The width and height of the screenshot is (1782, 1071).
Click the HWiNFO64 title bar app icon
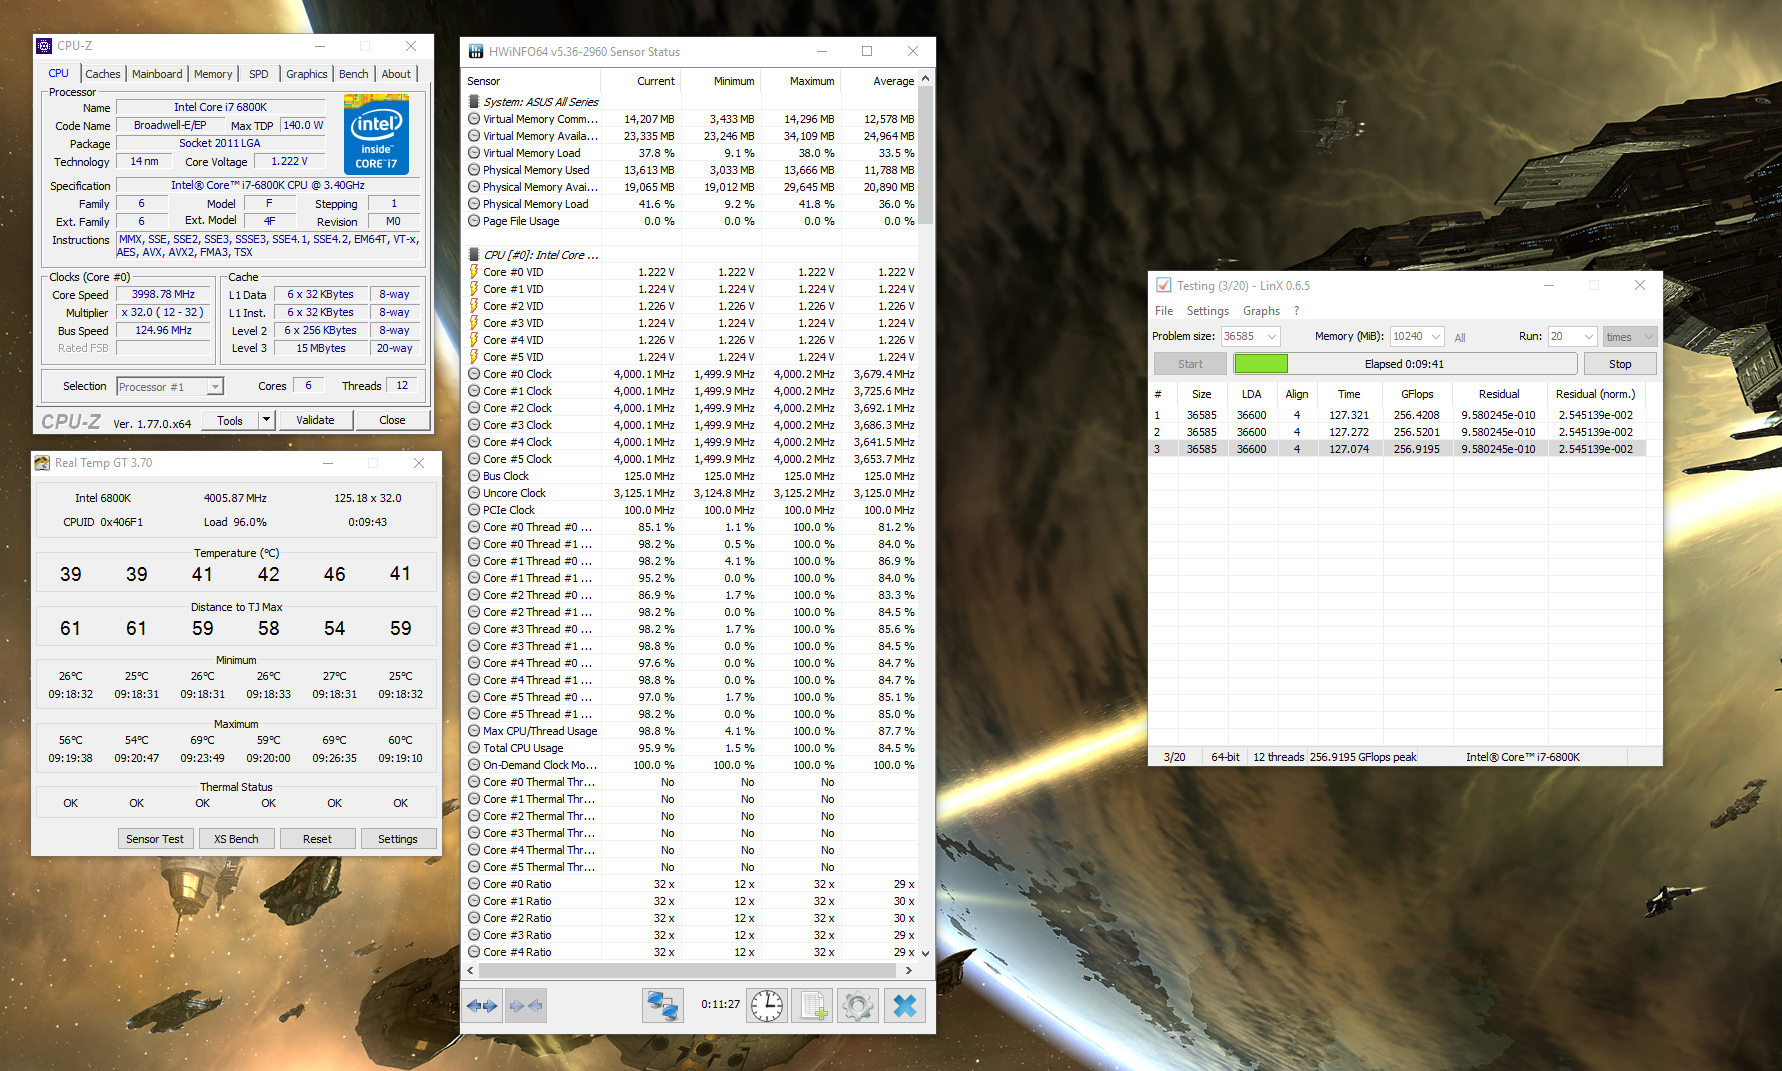point(475,51)
